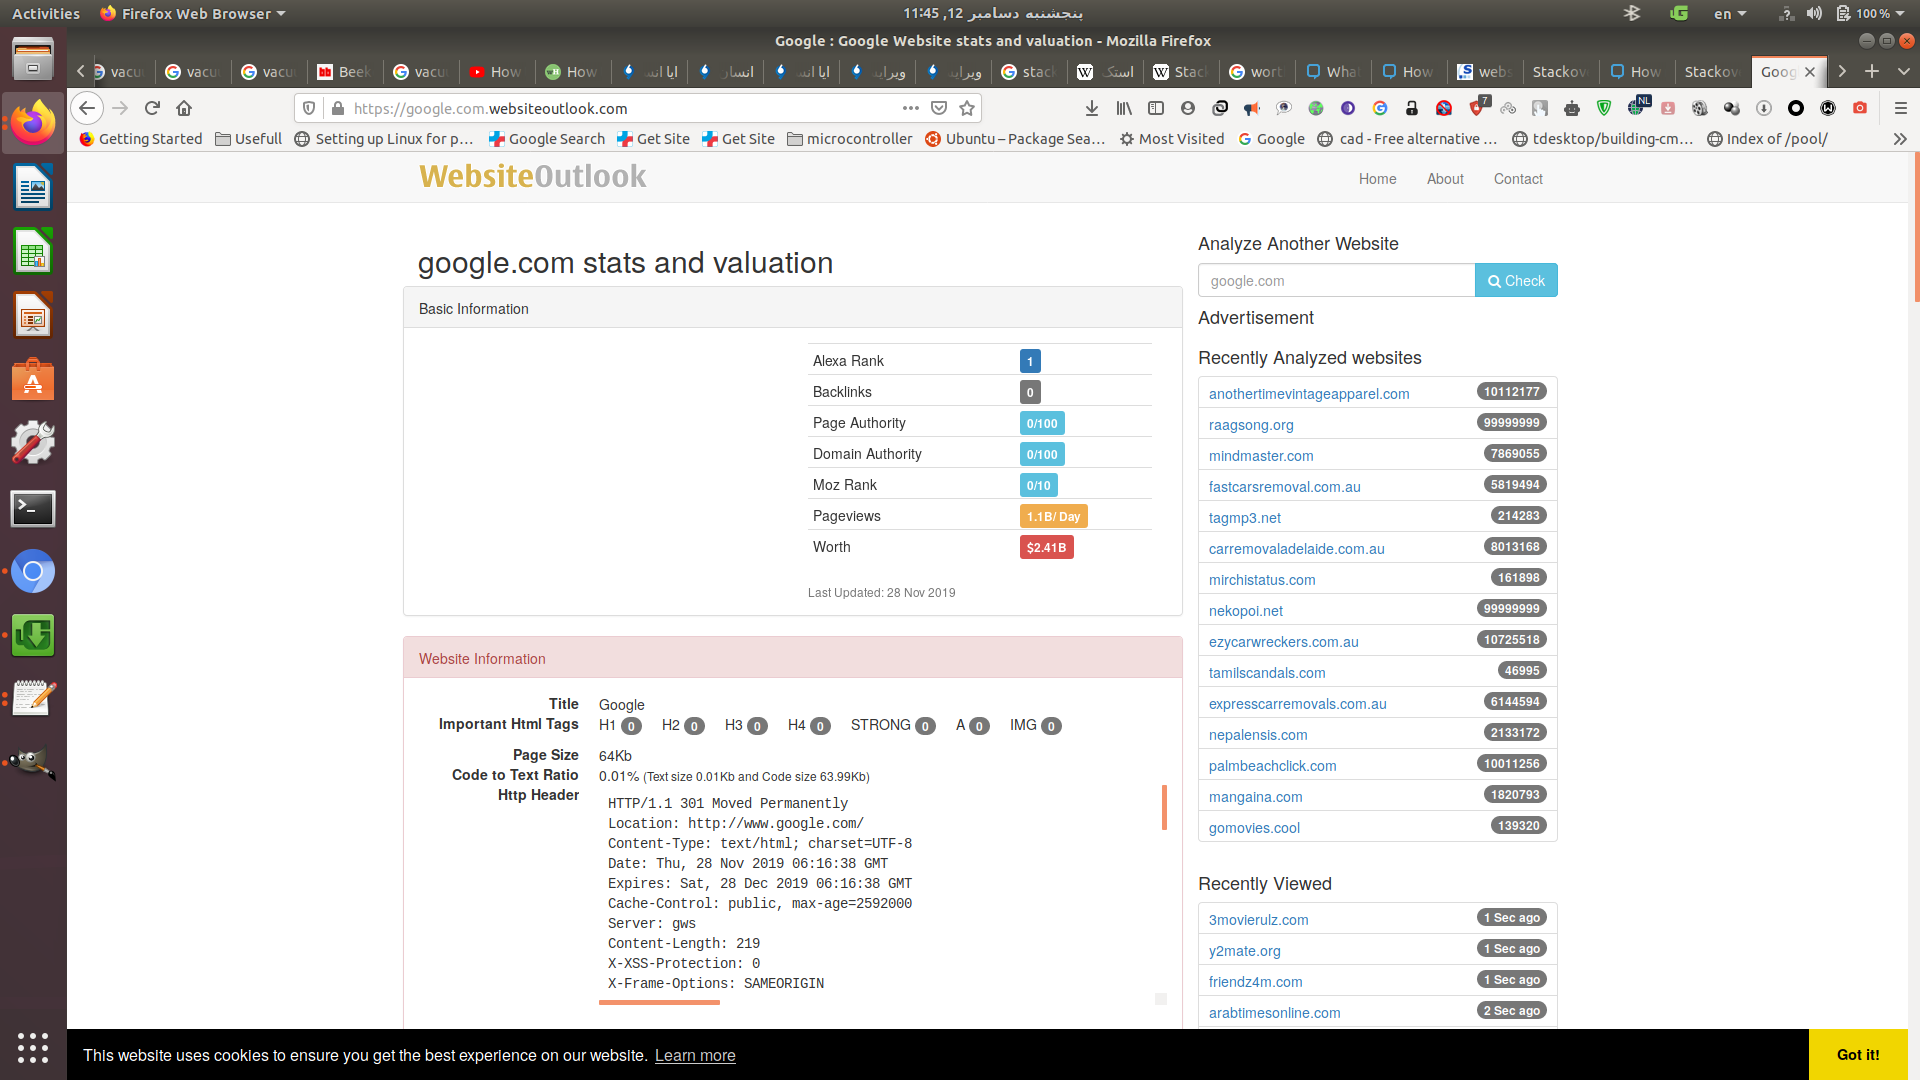Launch Files from the Ubuntu dock
The height and width of the screenshot is (1080, 1920).
coord(33,59)
